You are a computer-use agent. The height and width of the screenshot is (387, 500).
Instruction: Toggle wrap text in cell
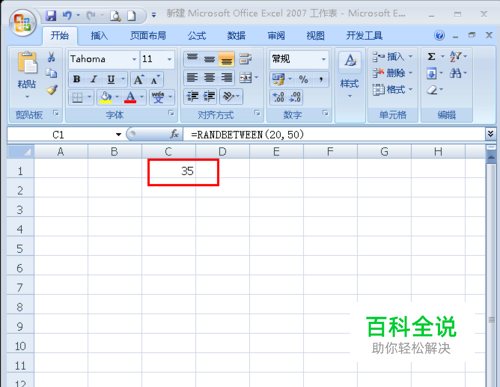[x=245, y=59]
